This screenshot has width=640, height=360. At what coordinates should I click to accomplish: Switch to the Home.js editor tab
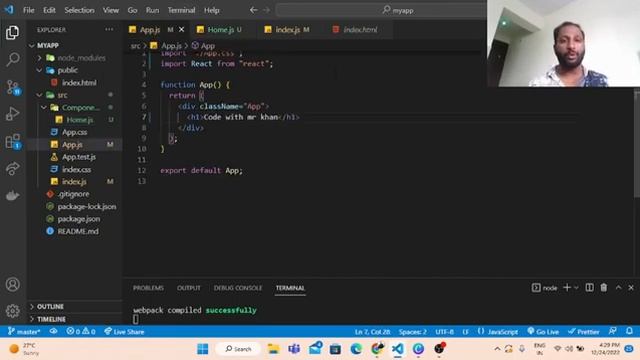point(223,29)
